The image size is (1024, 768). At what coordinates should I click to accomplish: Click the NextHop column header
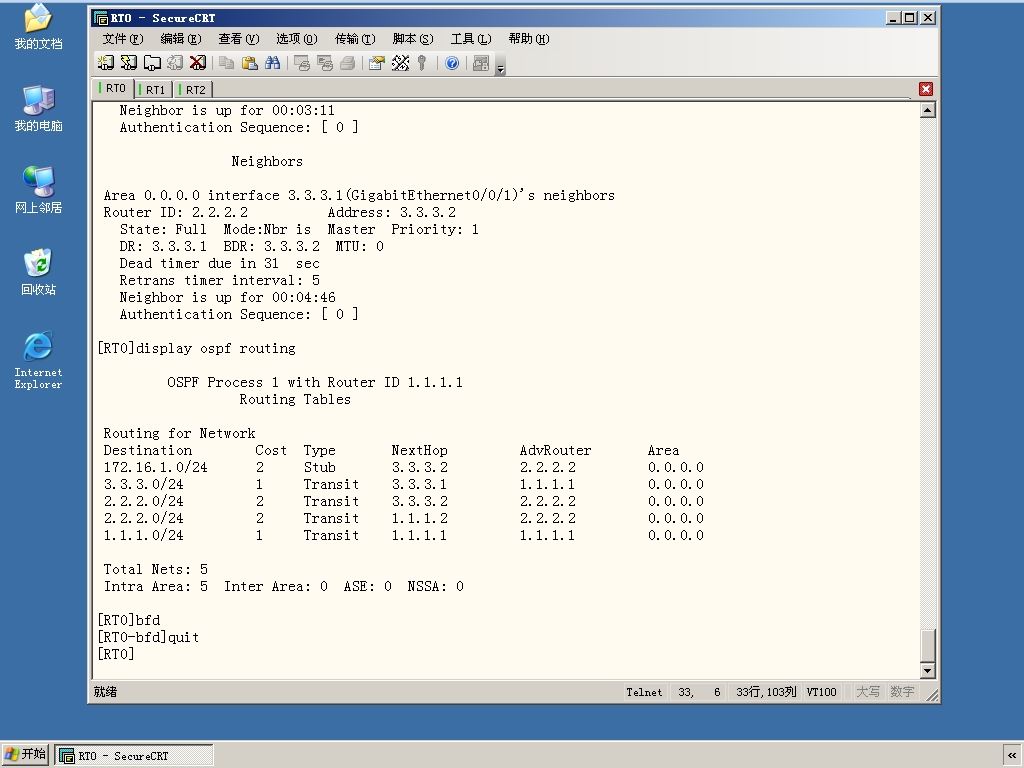419,450
